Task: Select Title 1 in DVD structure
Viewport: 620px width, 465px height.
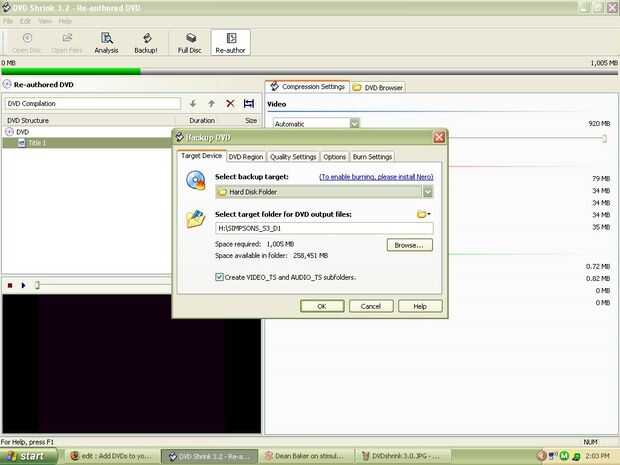Action: tap(36, 143)
